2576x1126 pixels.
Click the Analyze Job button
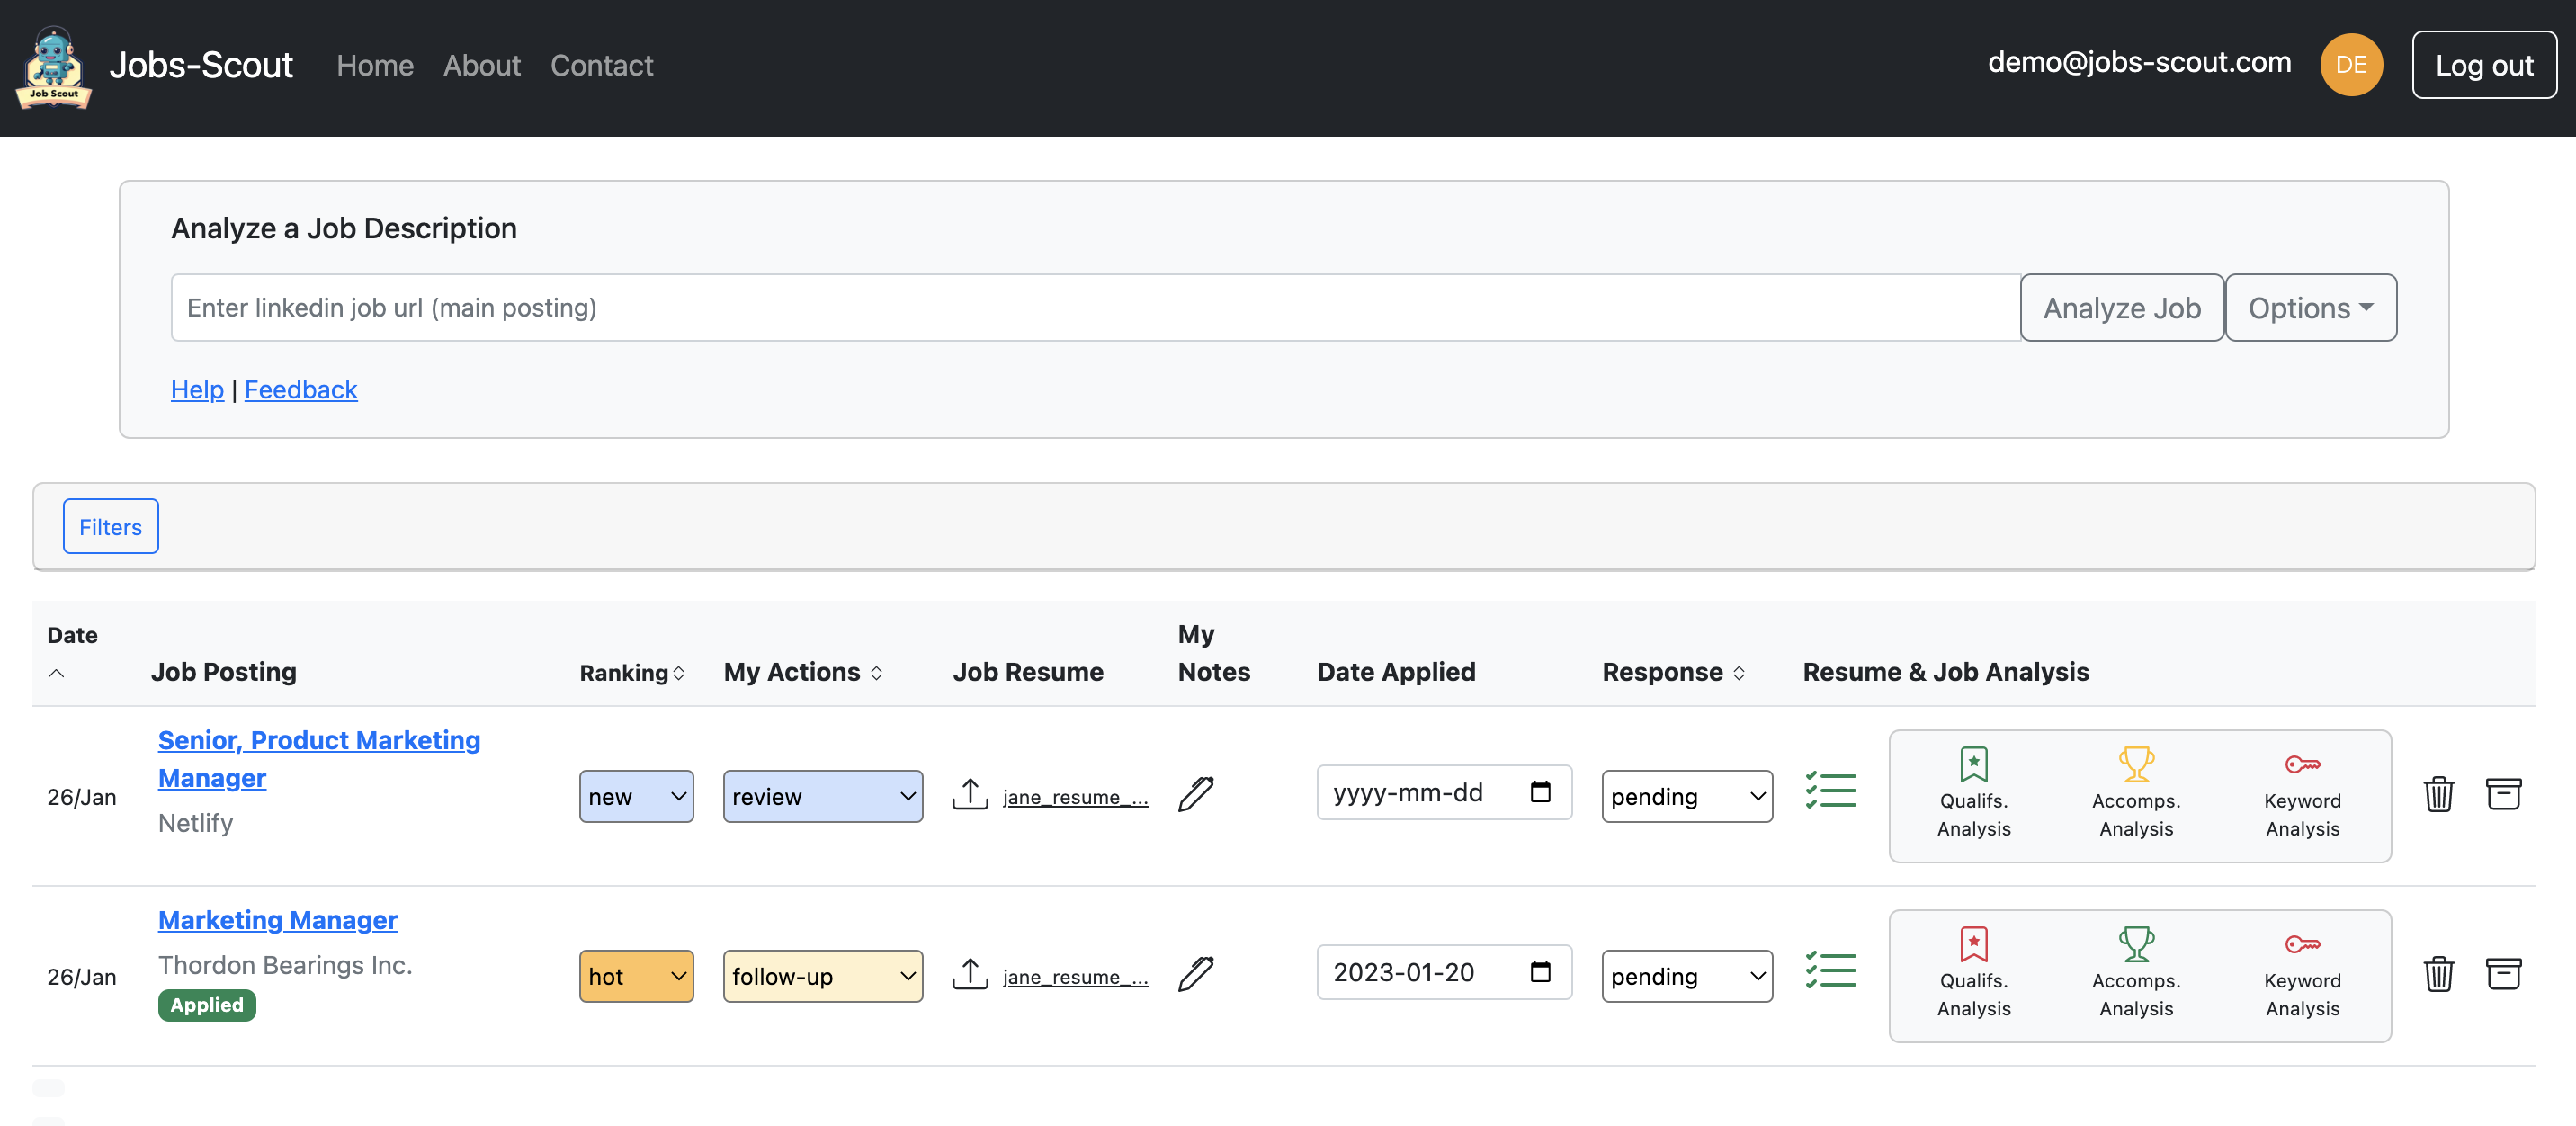point(2122,308)
